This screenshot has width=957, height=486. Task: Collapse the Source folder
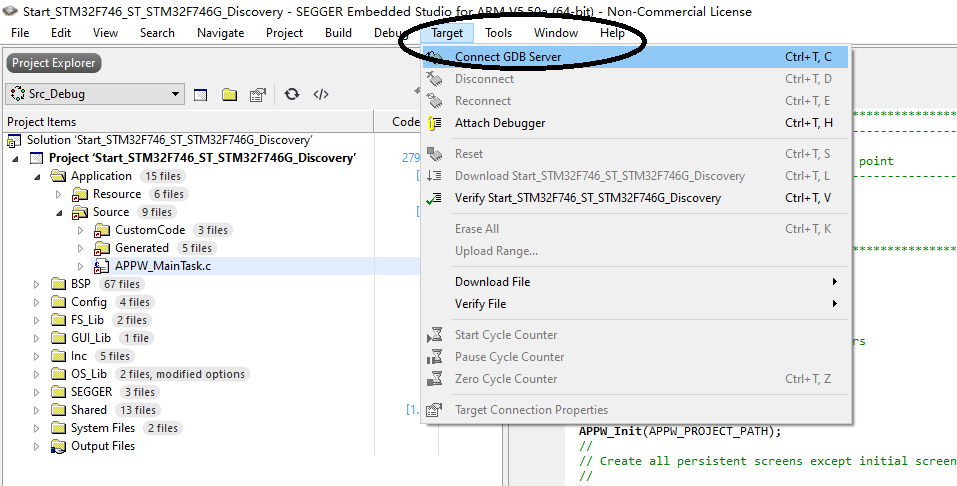pyautogui.click(x=59, y=212)
